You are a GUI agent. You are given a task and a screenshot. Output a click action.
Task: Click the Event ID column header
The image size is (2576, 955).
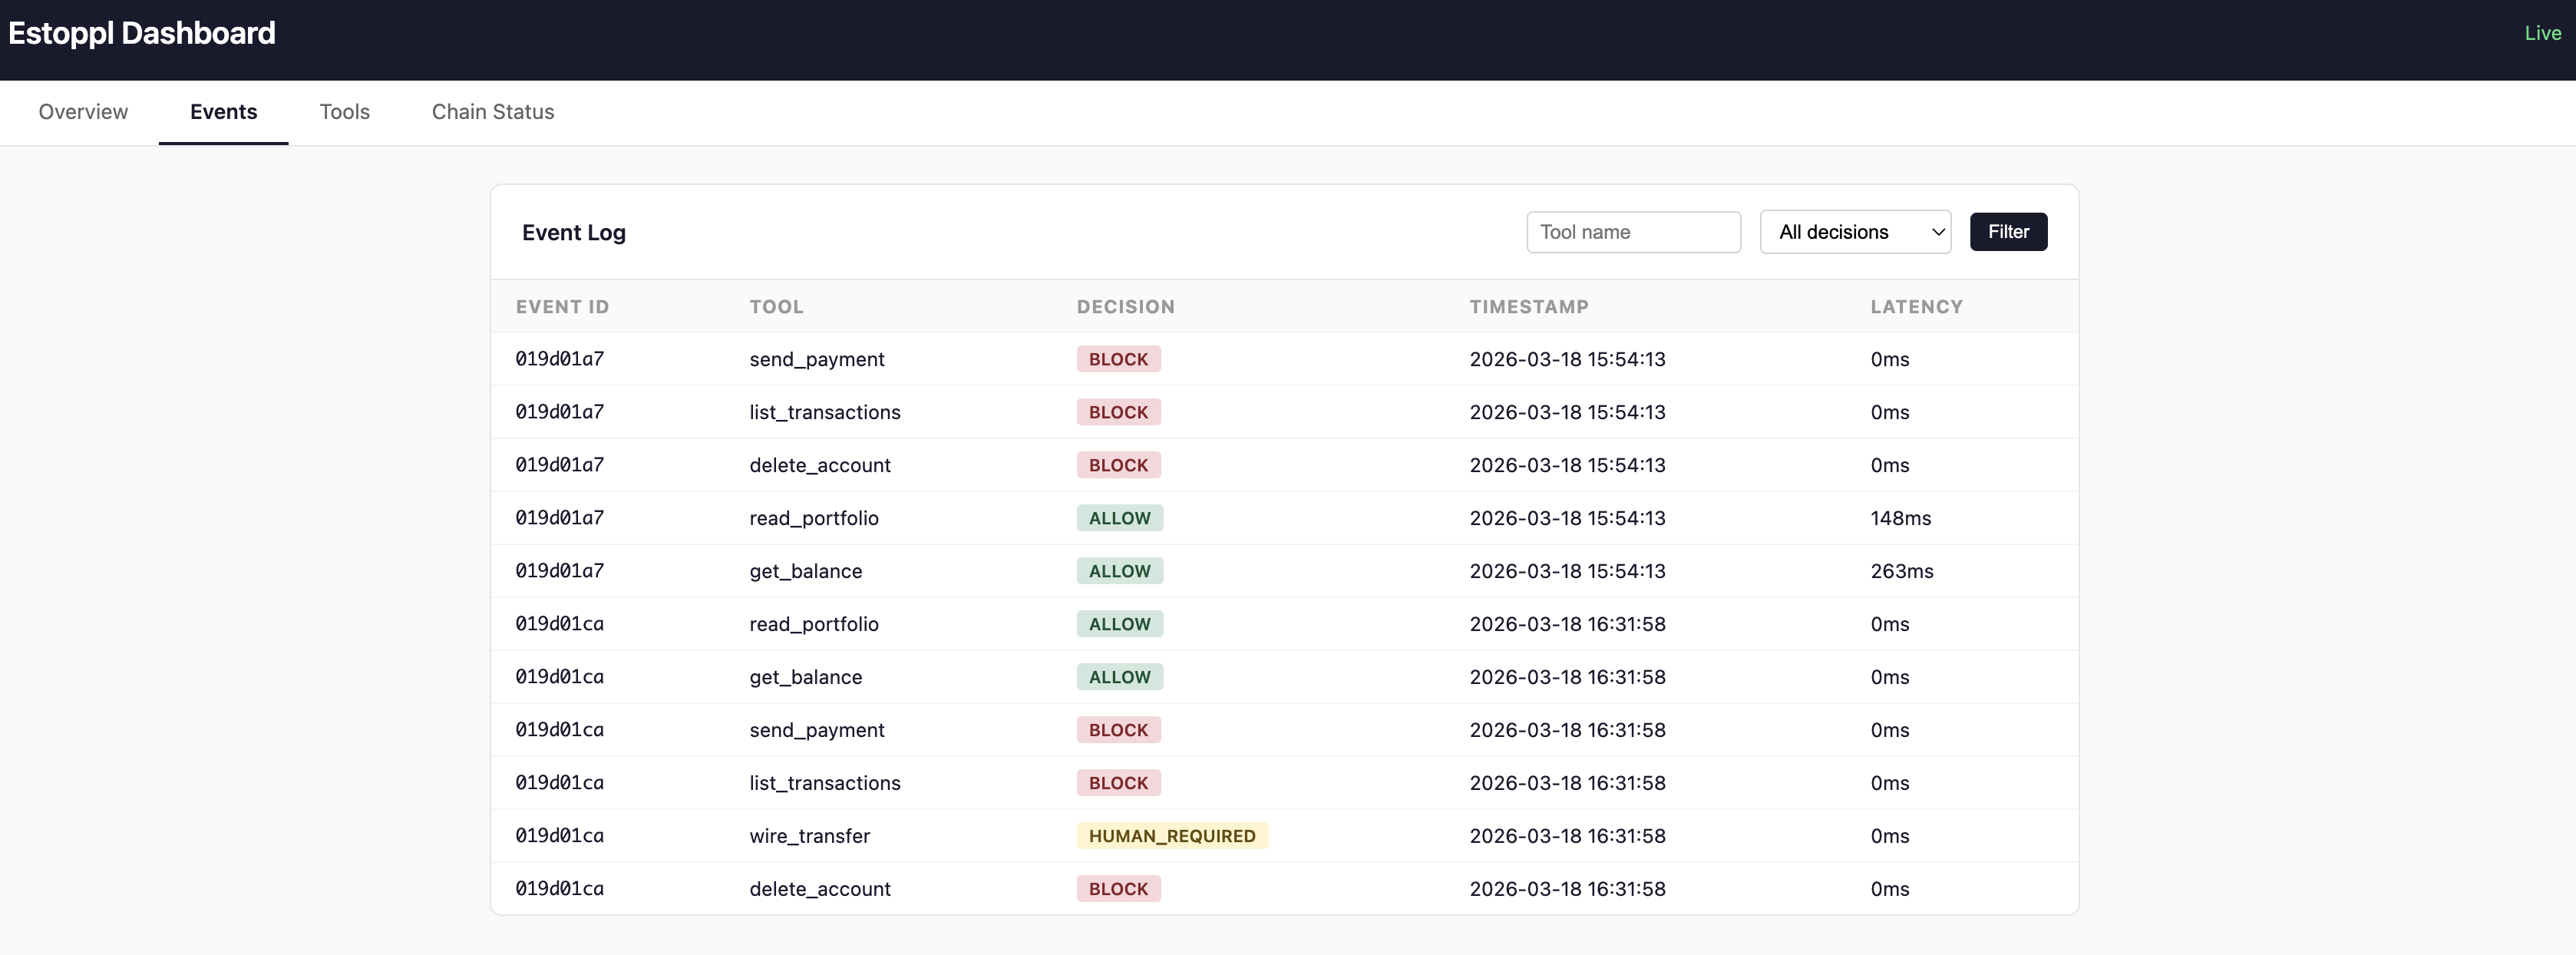(x=562, y=306)
